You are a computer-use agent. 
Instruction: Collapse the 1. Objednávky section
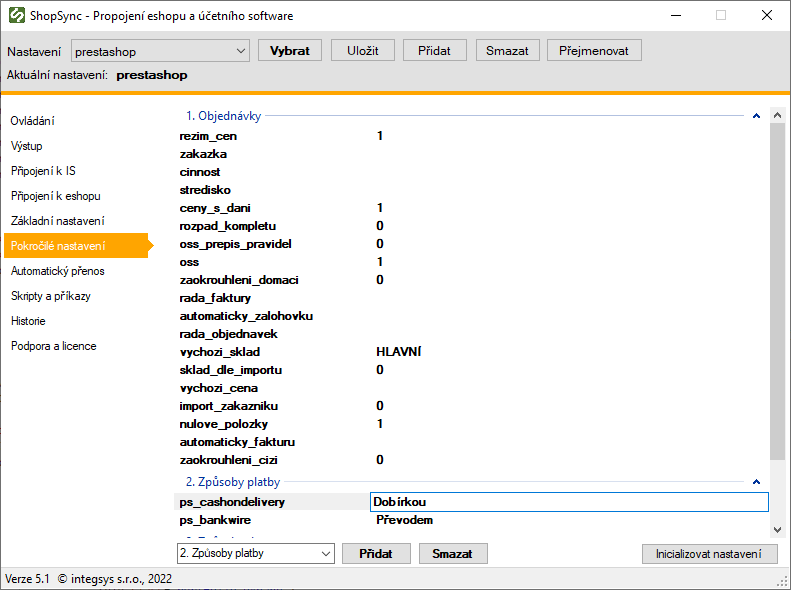pos(756,116)
